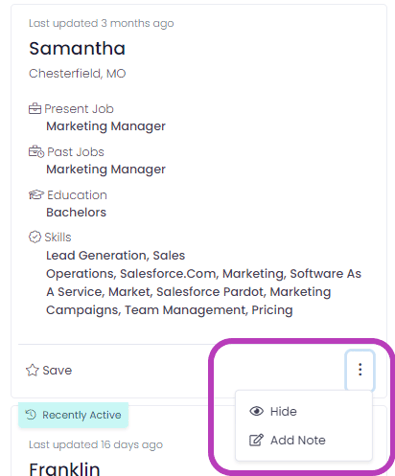Click the Skills badge checkmark icon
395x476 pixels.
(35, 237)
